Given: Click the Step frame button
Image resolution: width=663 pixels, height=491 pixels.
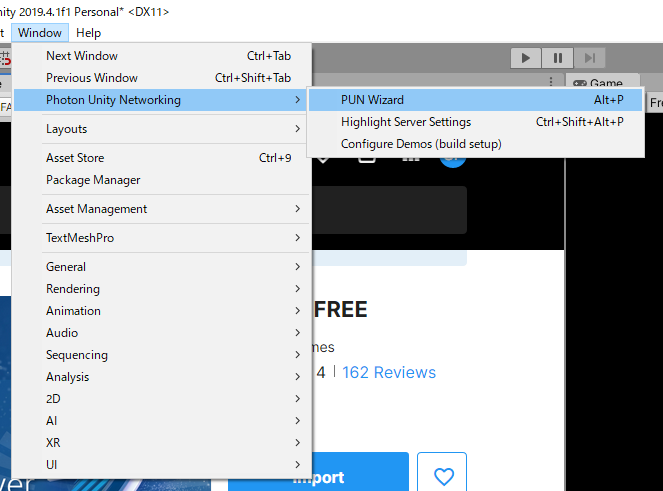Looking at the screenshot, I should (x=589, y=58).
